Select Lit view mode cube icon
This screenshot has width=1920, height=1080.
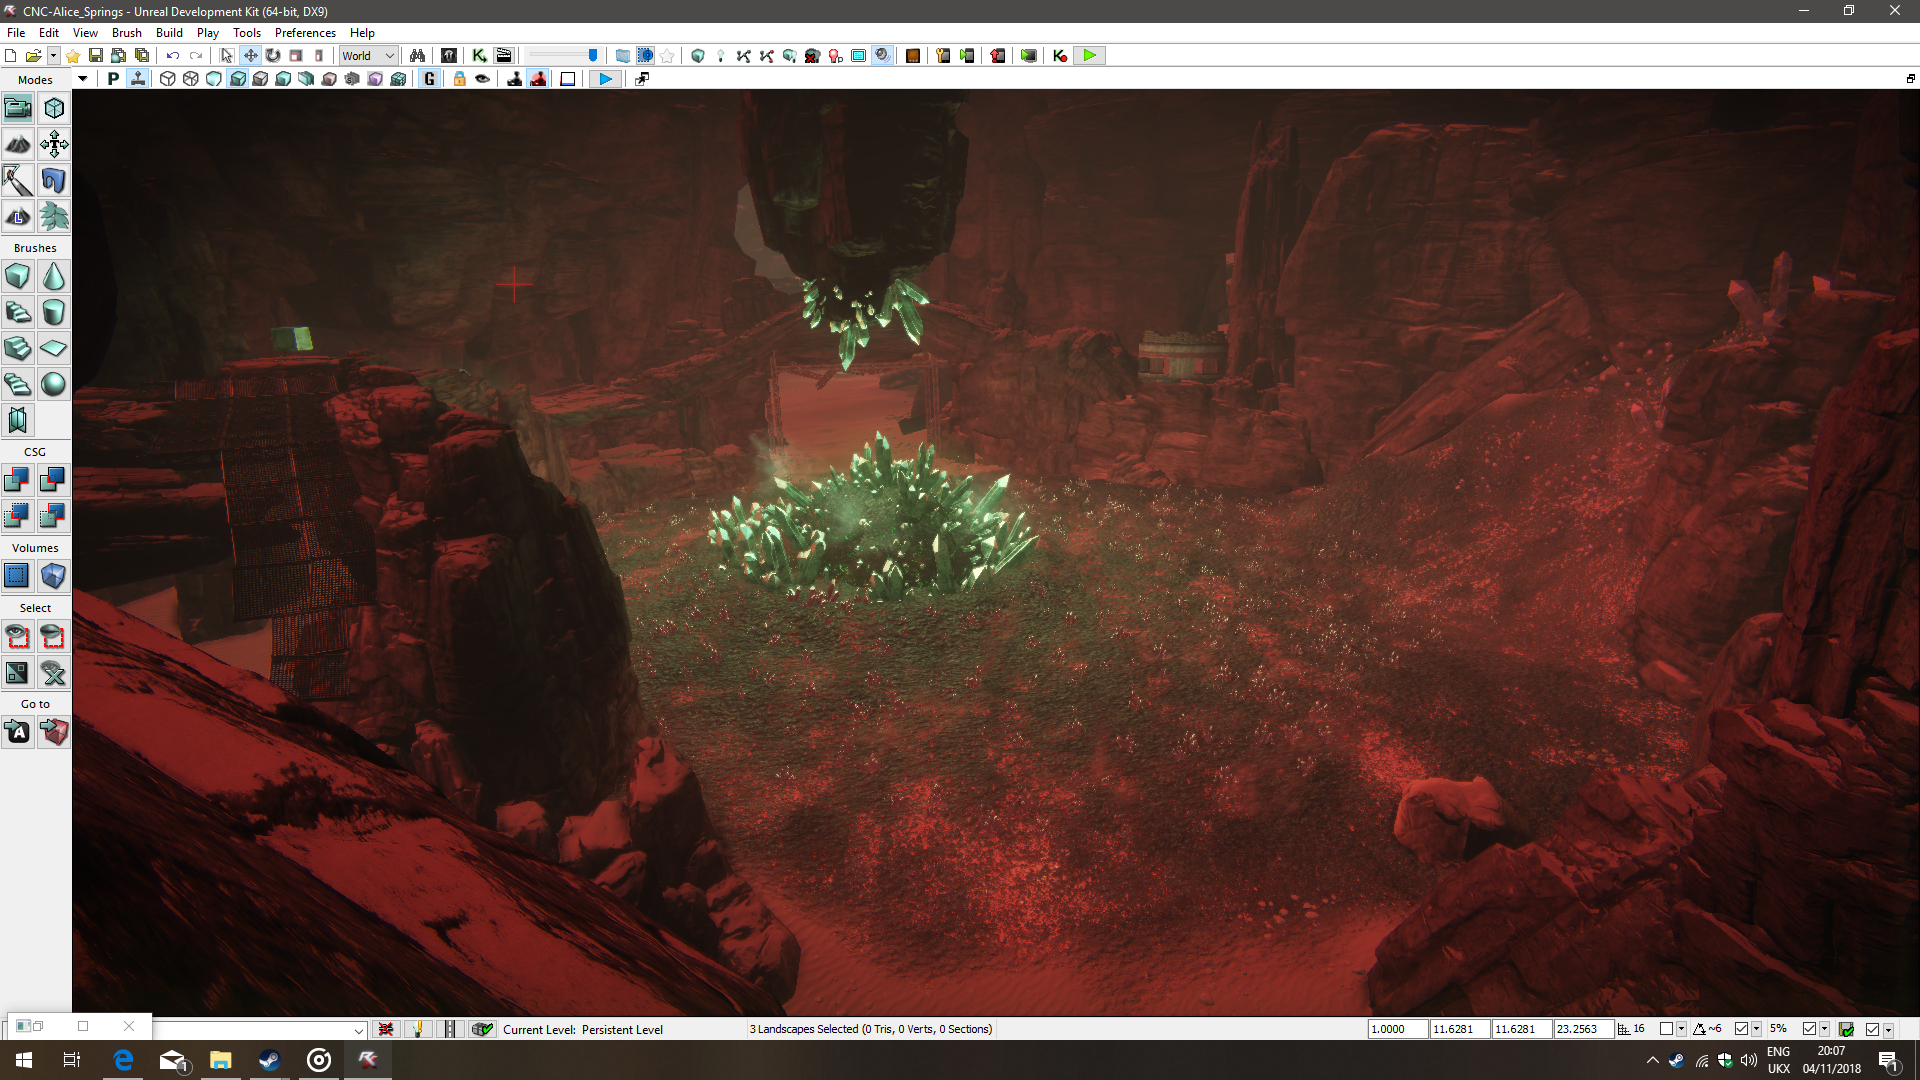pyautogui.click(x=237, y=79)
